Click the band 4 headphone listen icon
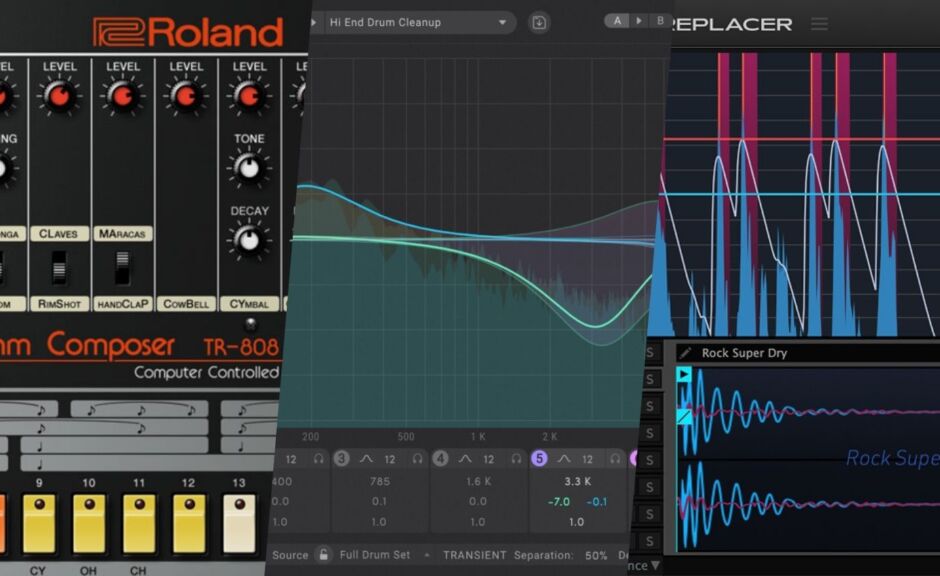The width and height of the screenshot is (940, 576). [x=516, y=459]
